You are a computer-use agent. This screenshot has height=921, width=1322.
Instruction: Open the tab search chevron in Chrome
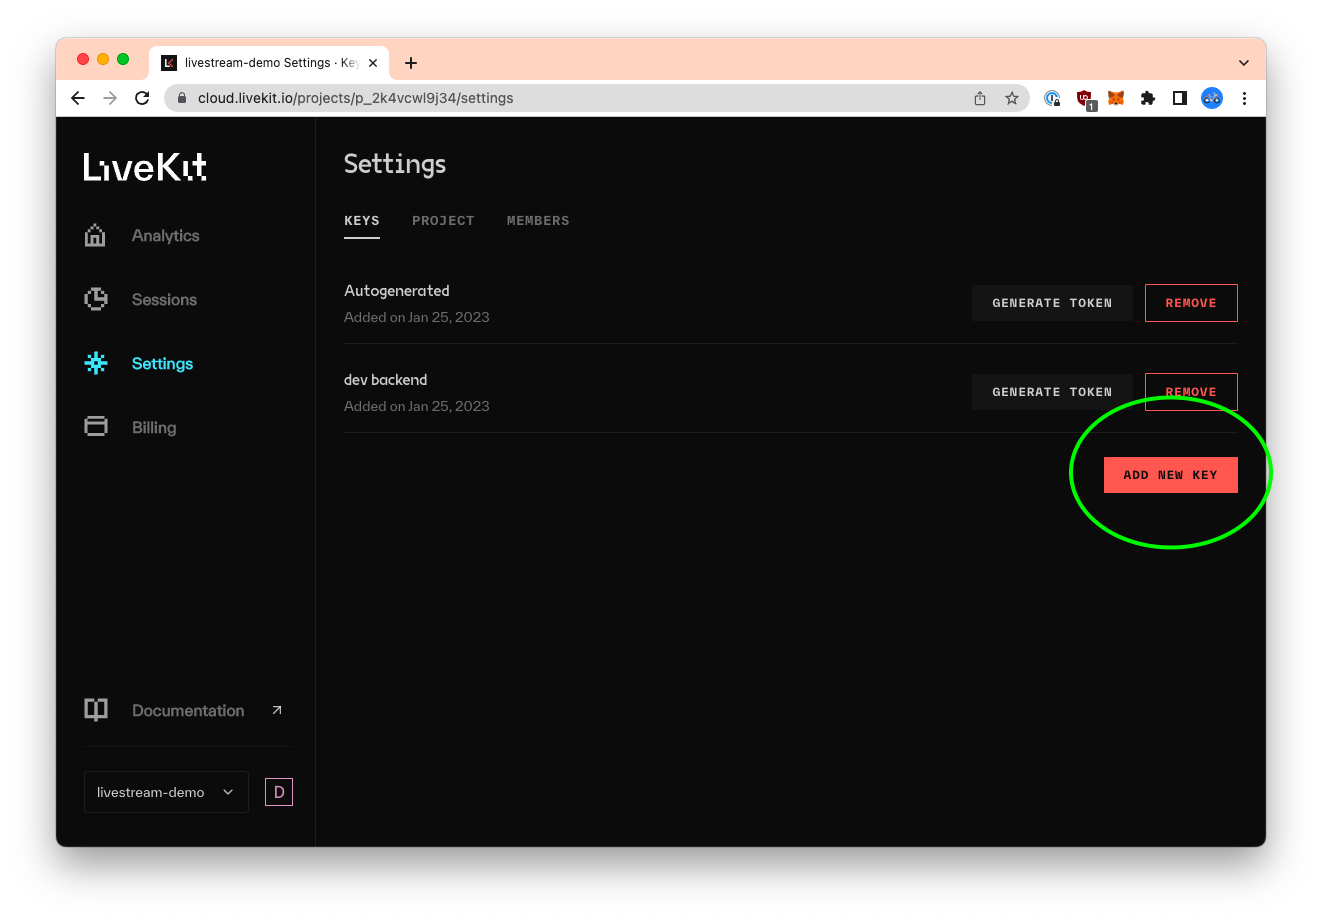click(1243, 63)
